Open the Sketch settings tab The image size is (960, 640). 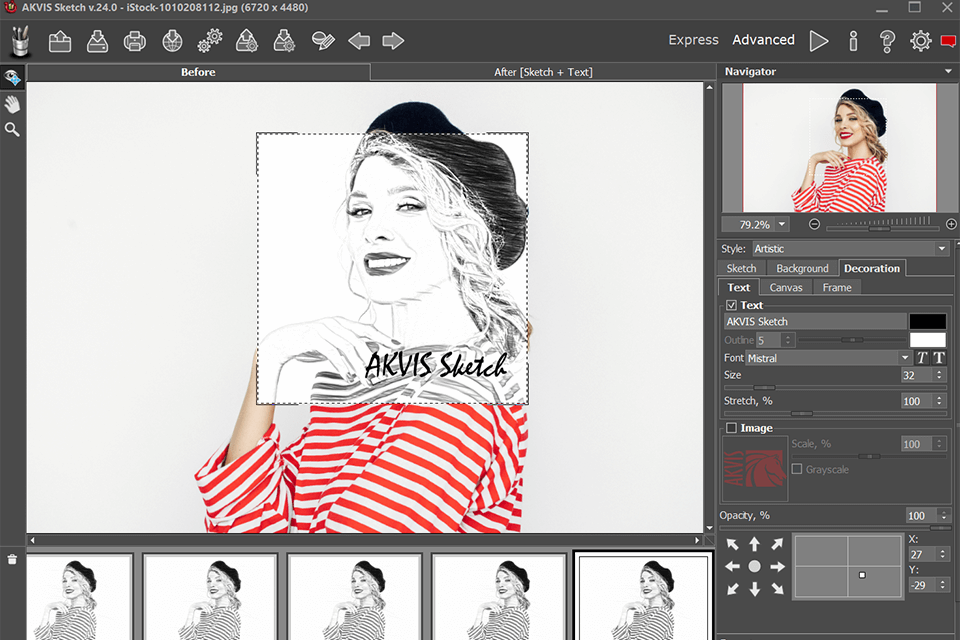click(741, 268)
